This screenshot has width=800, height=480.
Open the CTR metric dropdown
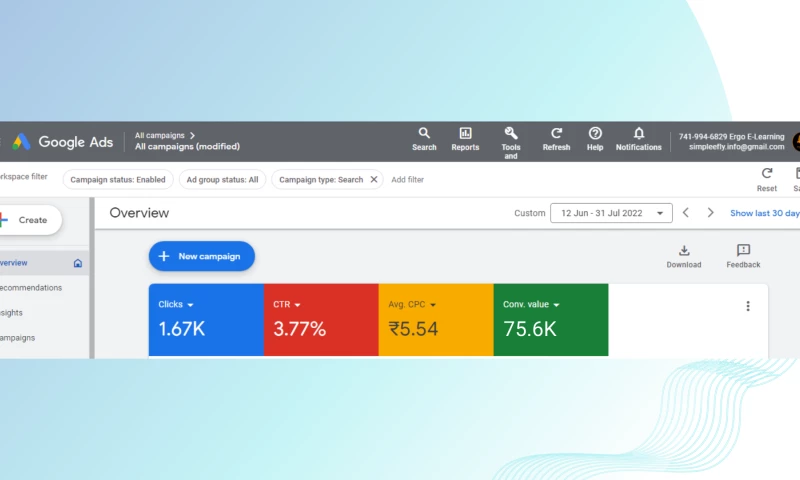[x=287, y=305]
